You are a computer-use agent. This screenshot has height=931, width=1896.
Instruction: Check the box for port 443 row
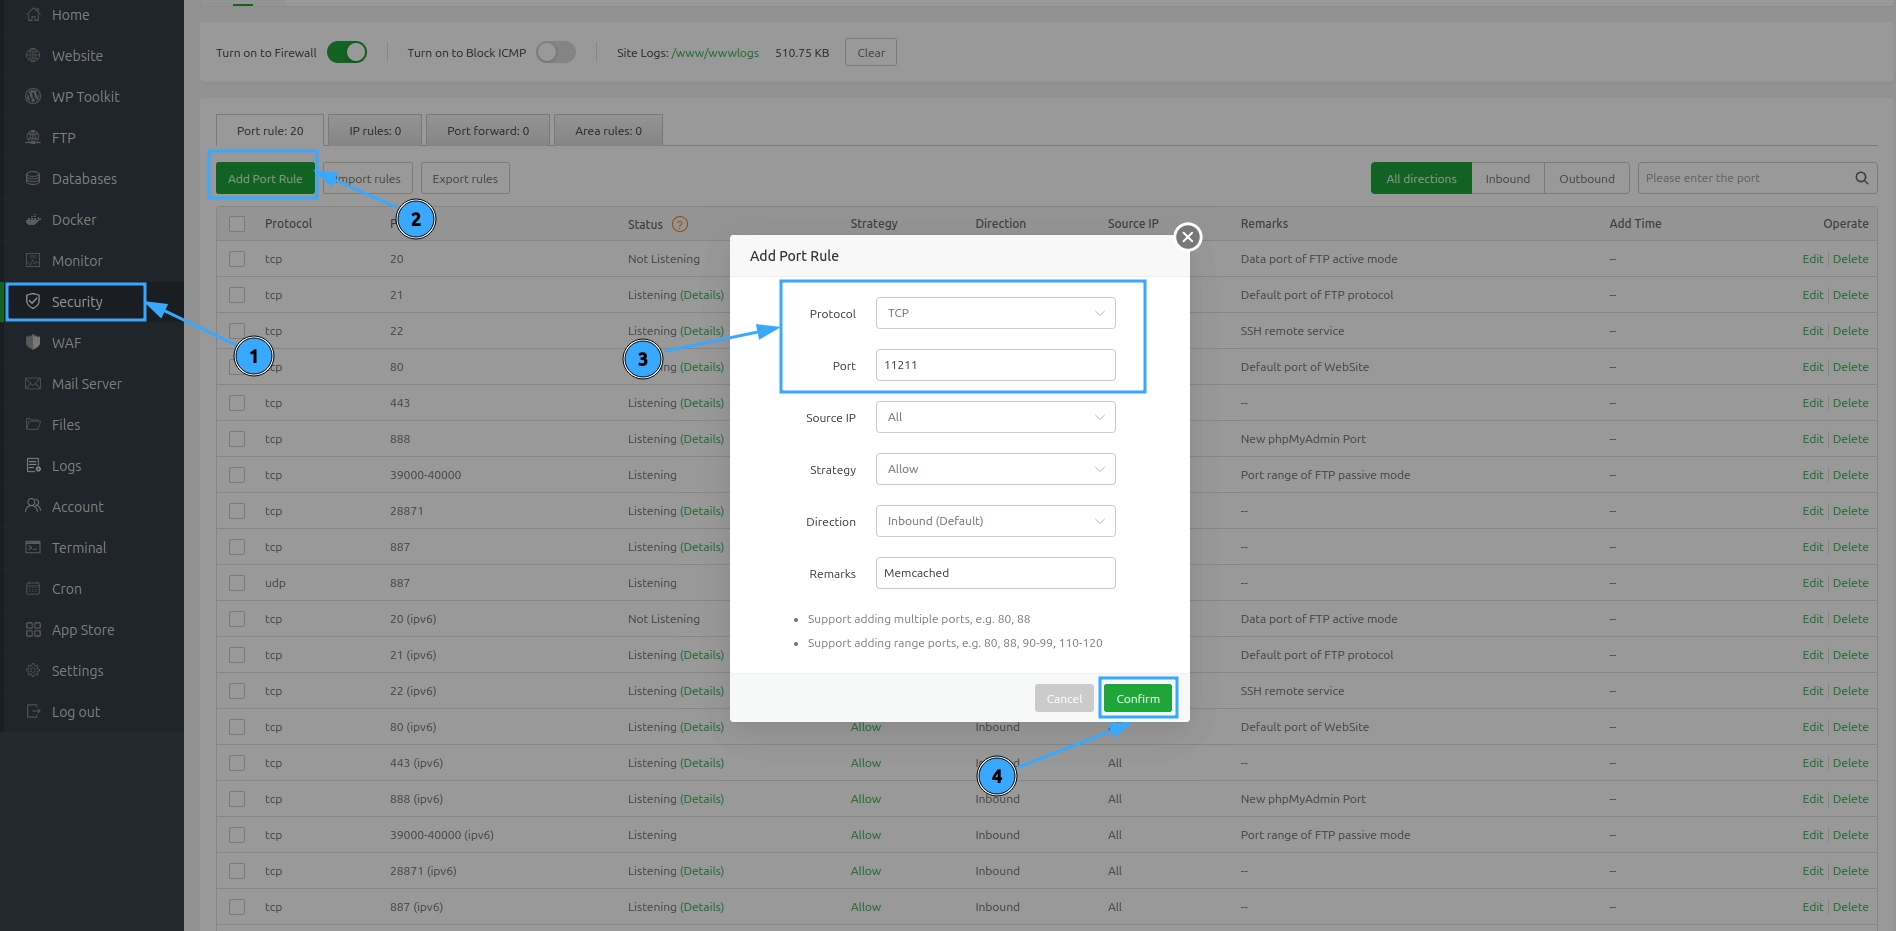coord(237,403)
